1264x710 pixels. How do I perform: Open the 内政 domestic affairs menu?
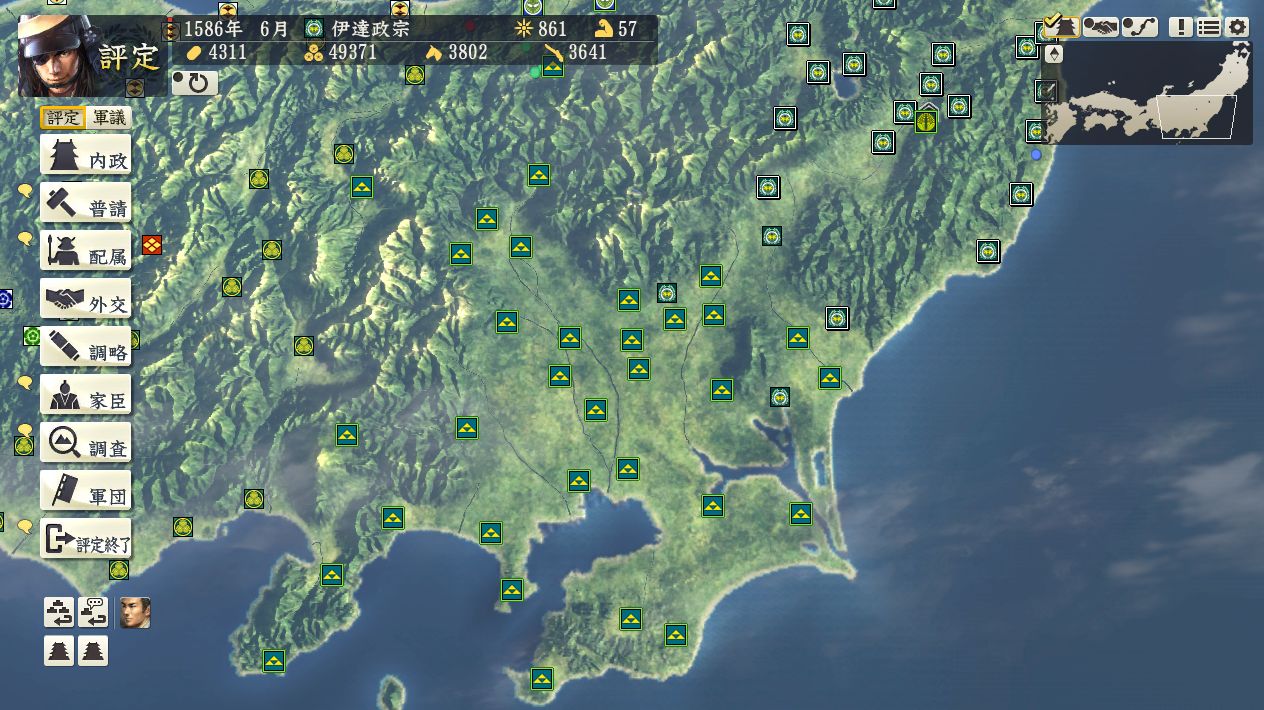86,156
